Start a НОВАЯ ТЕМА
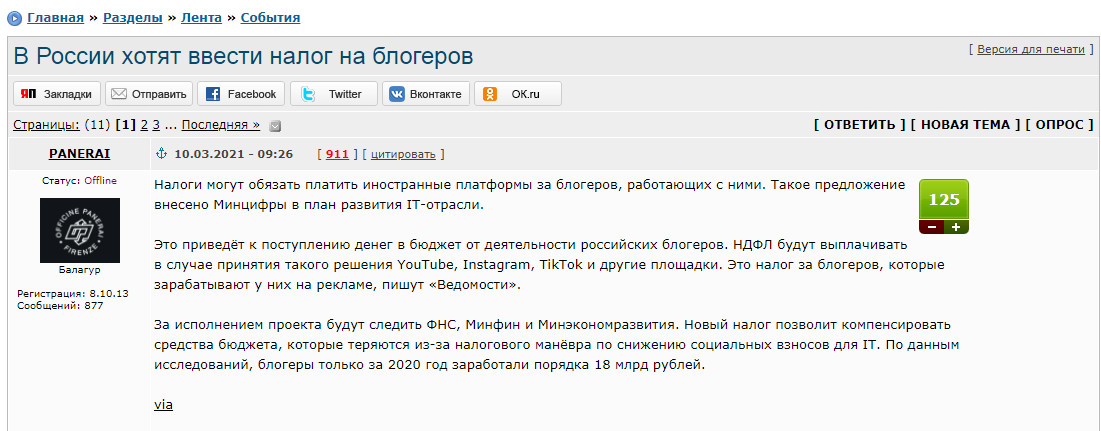The image size is (1101, 431). pyautogui.click(x=965, y=125)
